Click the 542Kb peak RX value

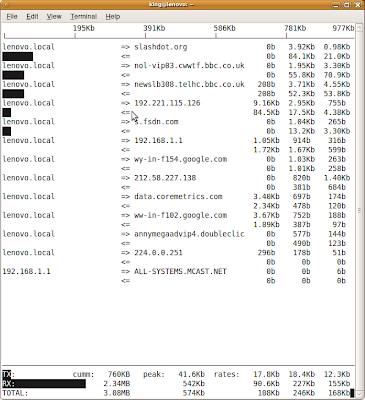tap(194, 383)
